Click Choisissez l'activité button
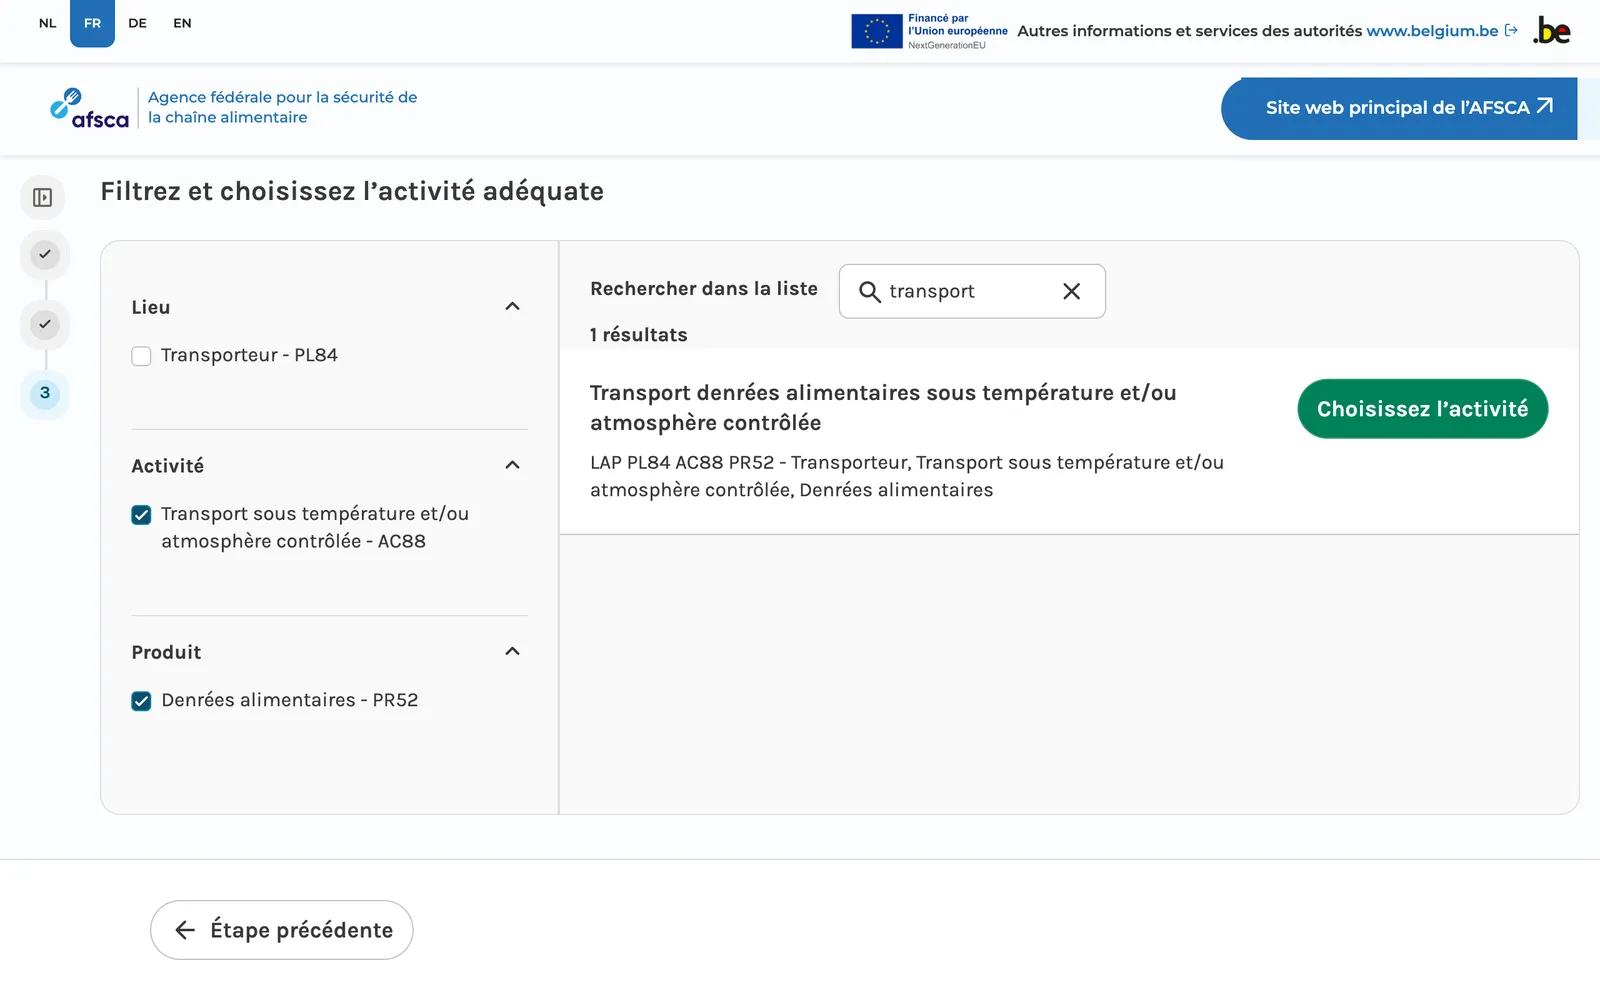 click(1422, 409)
